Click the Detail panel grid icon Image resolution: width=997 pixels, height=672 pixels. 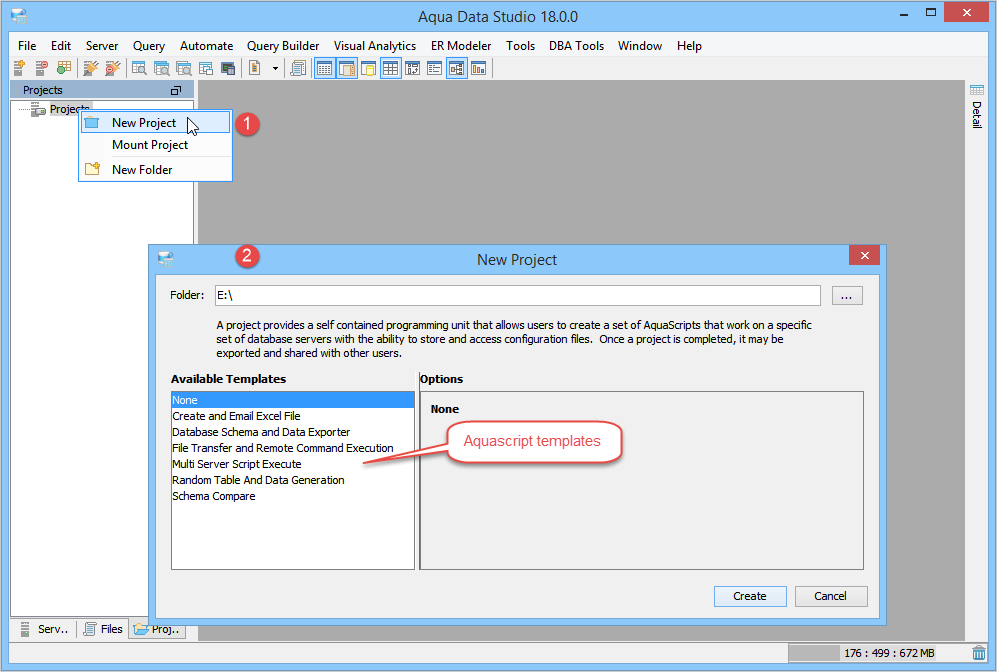click(977, 90)
